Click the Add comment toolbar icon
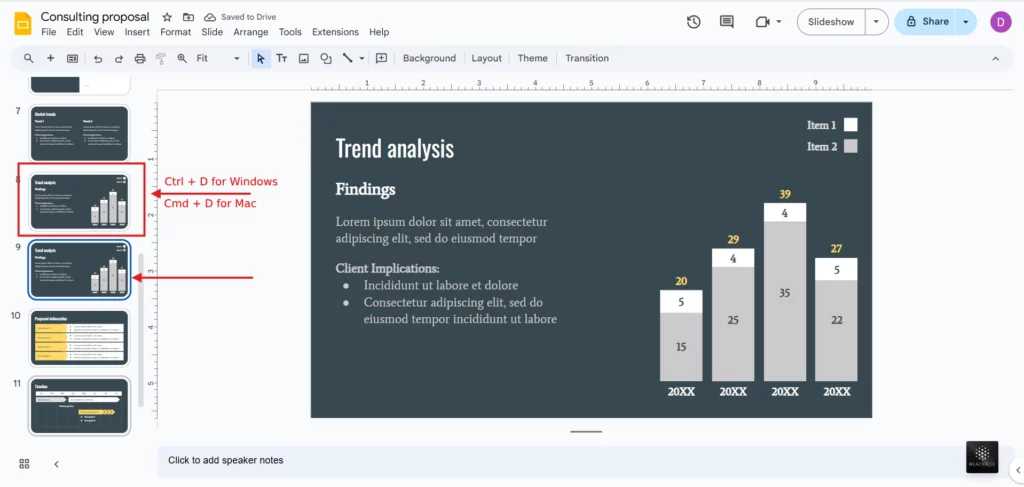 [x=381, y=59]
